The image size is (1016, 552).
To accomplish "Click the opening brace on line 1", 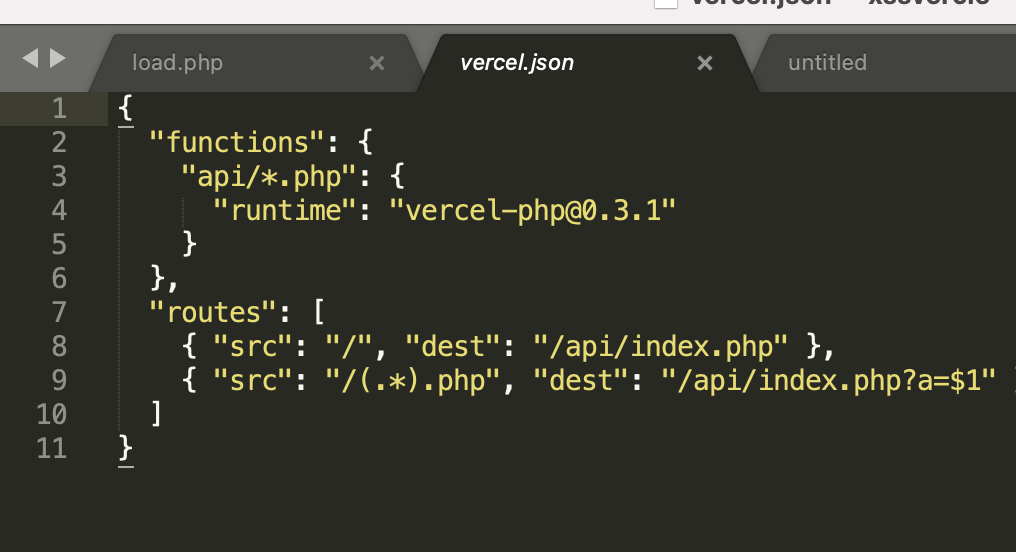I will pos(125,108).
